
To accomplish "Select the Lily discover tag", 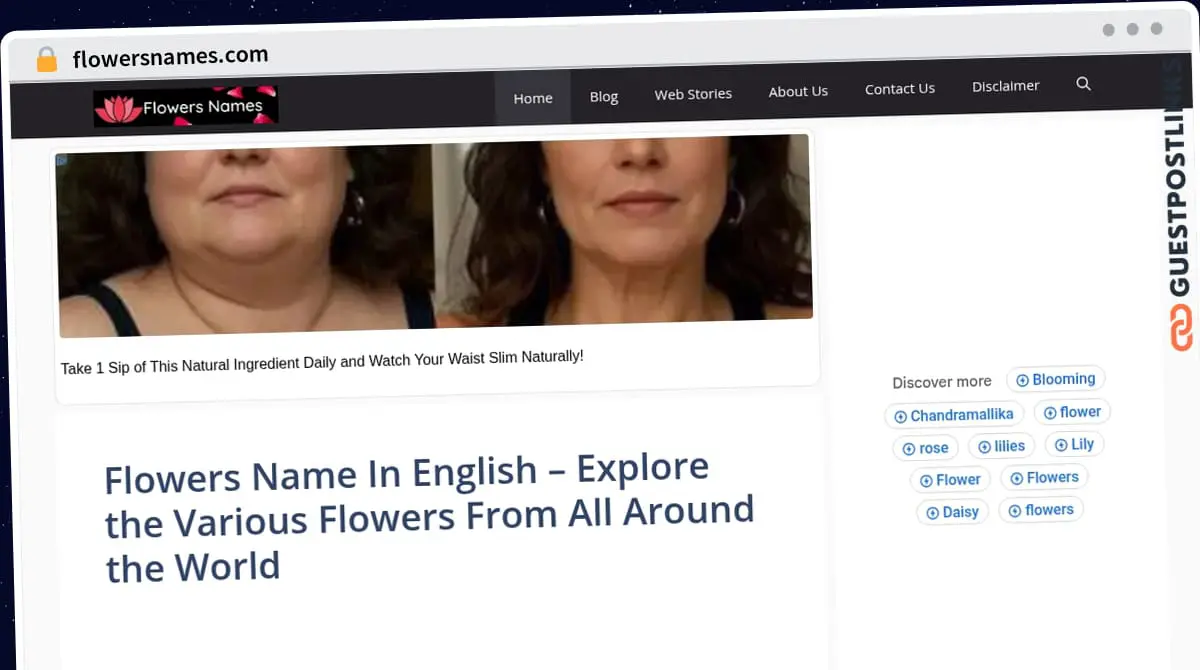I will click(x=1074, y=444).
